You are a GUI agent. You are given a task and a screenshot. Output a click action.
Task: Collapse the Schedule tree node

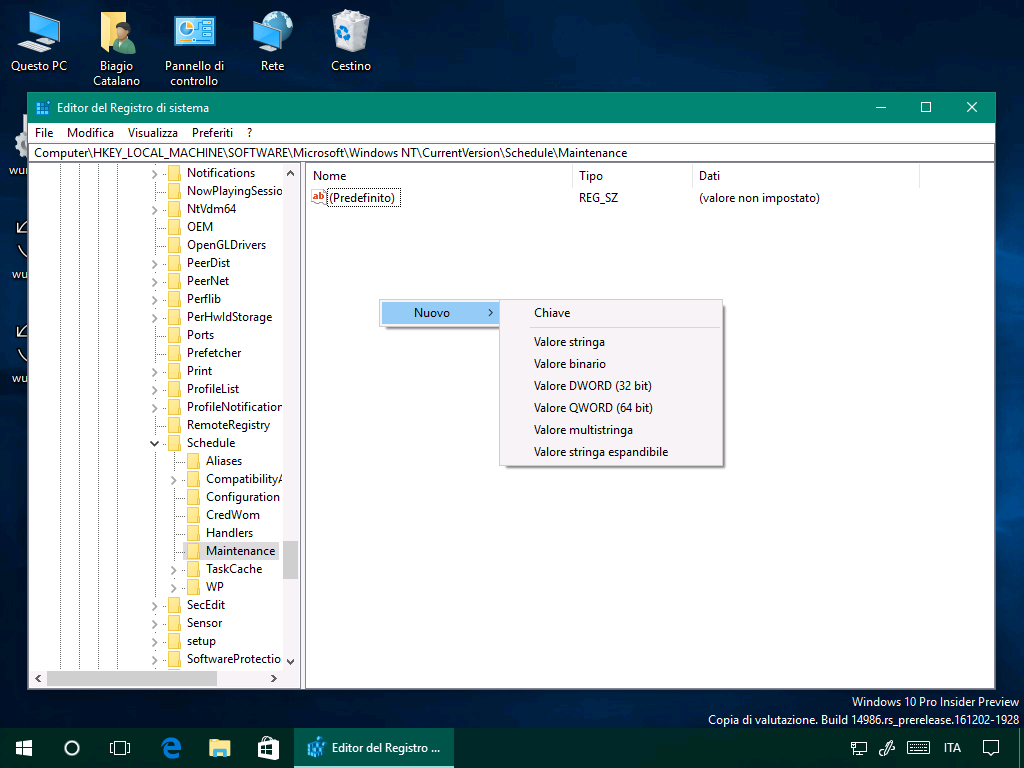tap(155, 443)
